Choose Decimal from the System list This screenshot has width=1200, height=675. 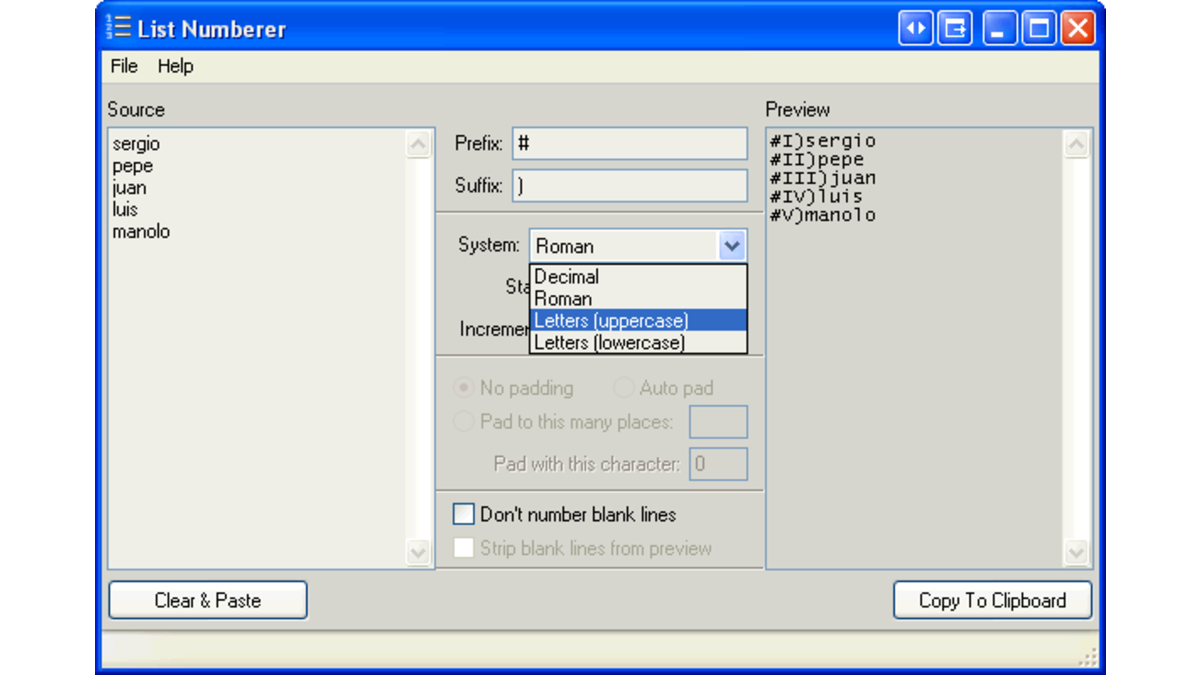coord(638,277)
